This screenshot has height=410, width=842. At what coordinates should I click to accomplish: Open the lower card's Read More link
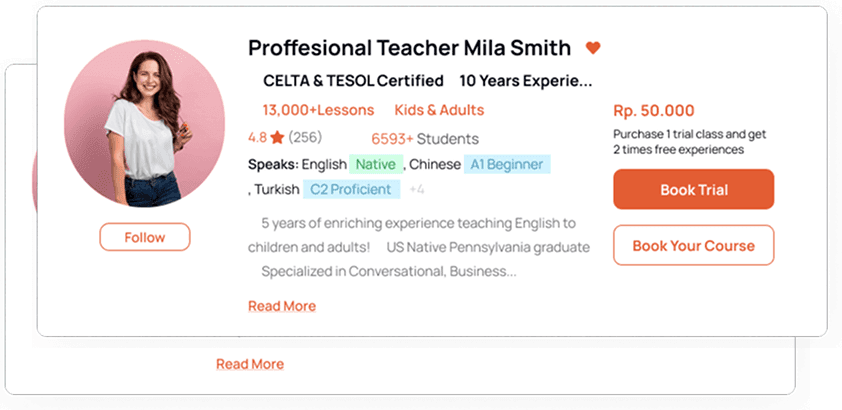[x=250, y=364]
